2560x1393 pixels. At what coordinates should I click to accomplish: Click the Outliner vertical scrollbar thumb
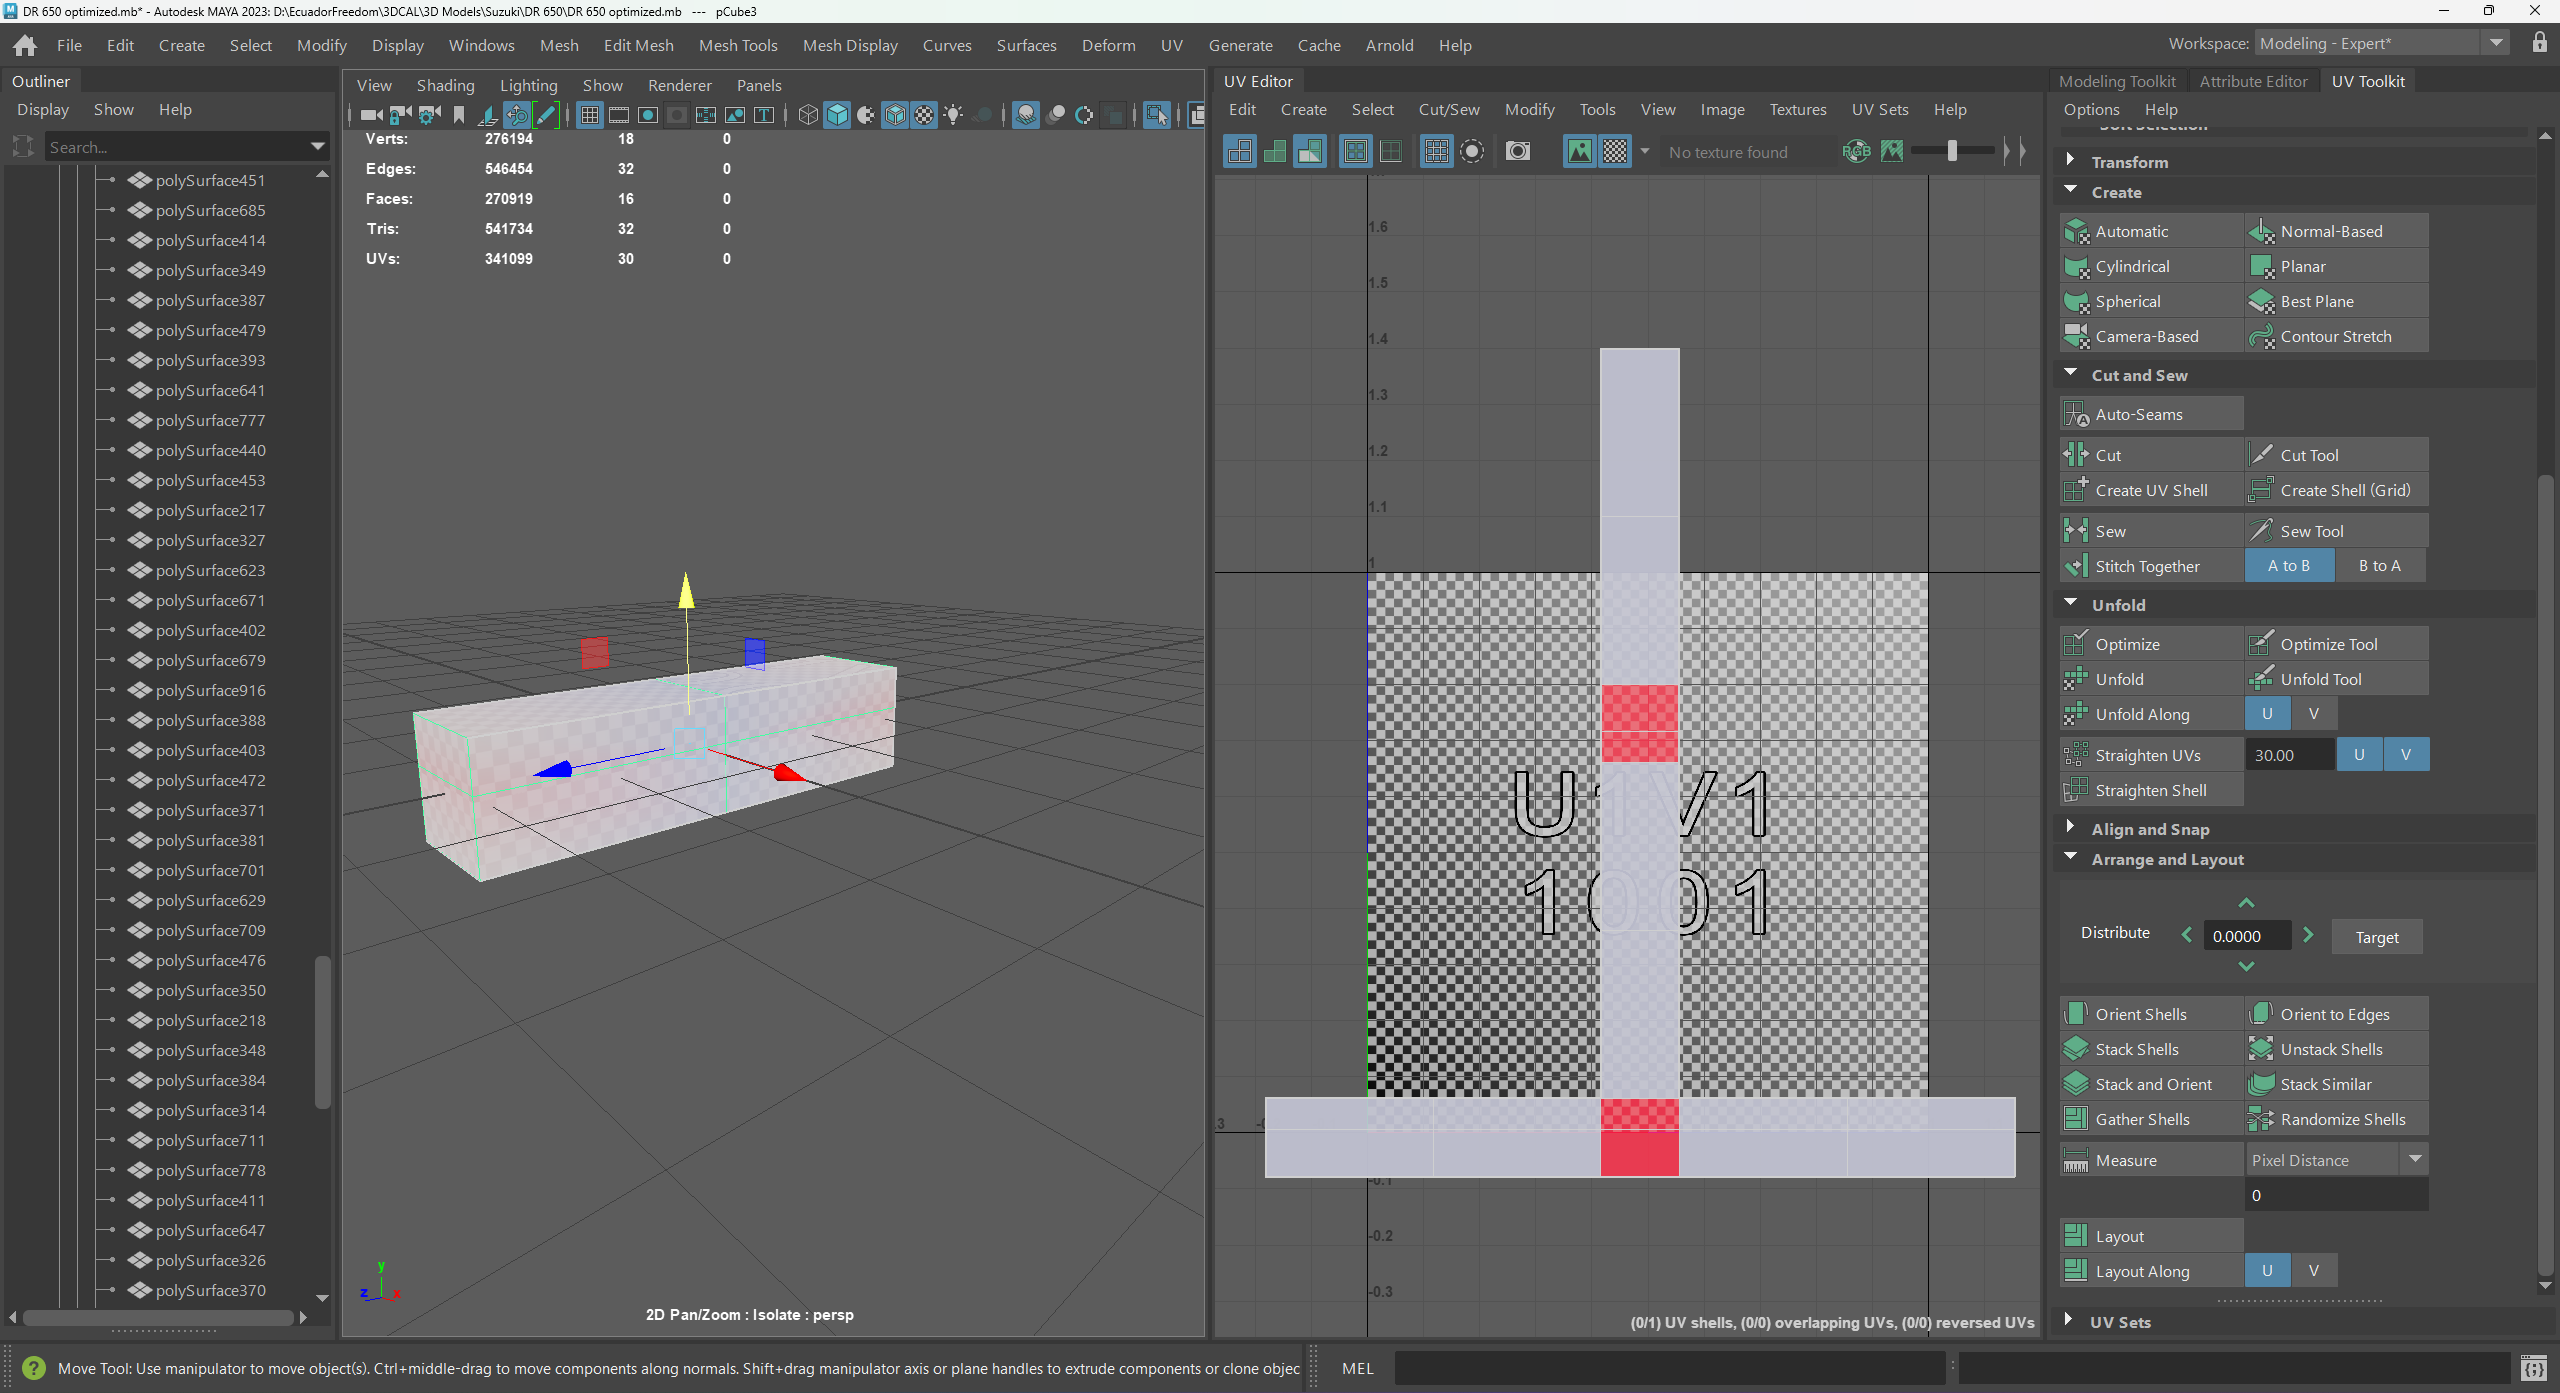pyautogui.click(x=322, y=1032)
